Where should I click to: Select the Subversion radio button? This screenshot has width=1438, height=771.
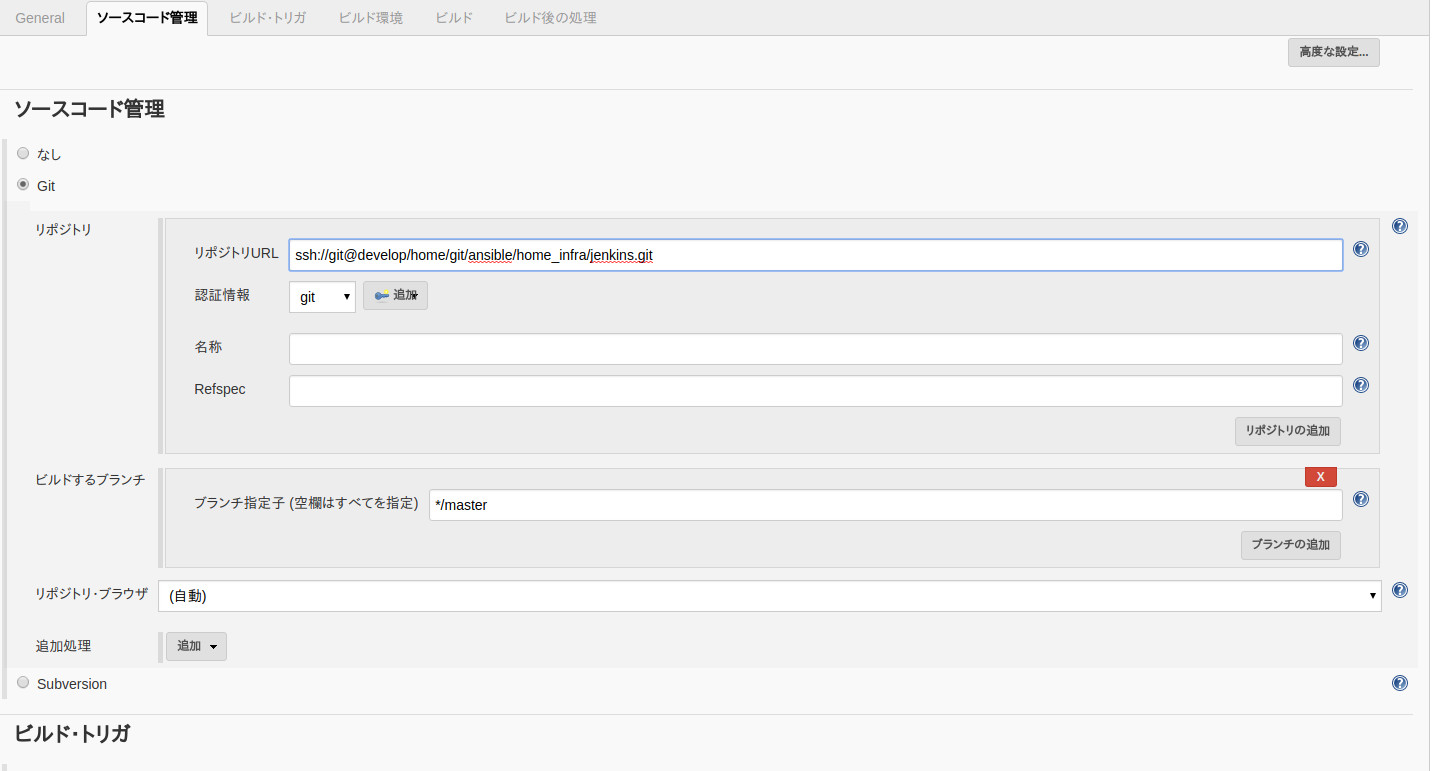pos(23,683)
